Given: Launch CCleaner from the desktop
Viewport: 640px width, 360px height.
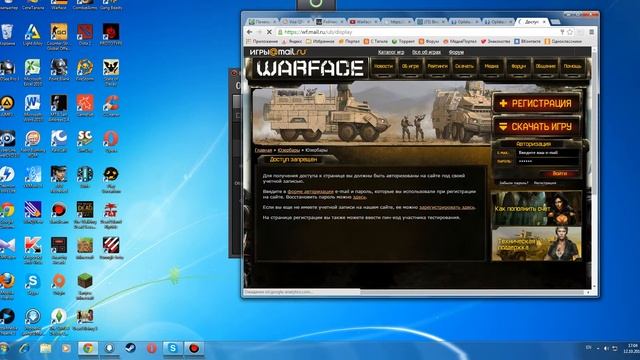Looking at the screenshot, I should coord(111,106).
